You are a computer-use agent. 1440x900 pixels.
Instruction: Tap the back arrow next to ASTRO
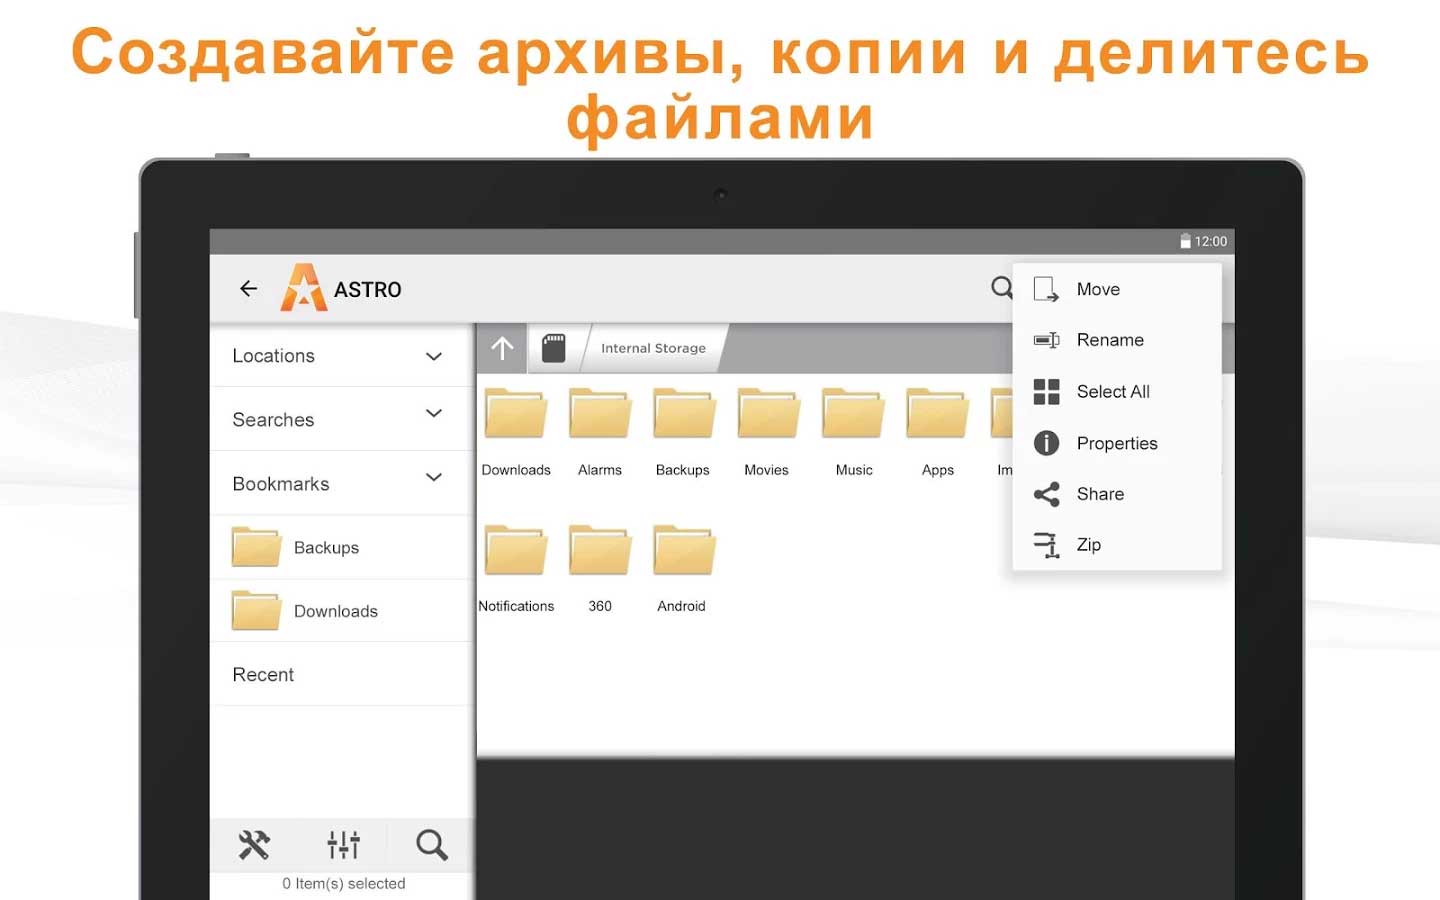click(x=248, y=289)
